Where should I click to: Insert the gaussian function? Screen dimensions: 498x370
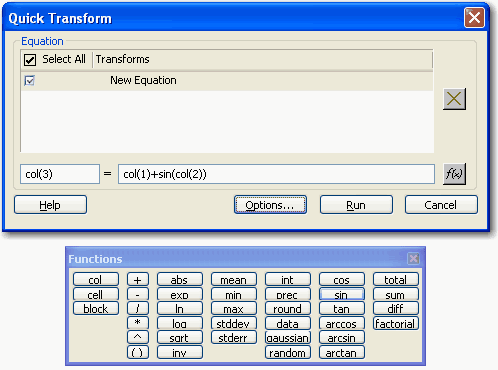point(288,337)
